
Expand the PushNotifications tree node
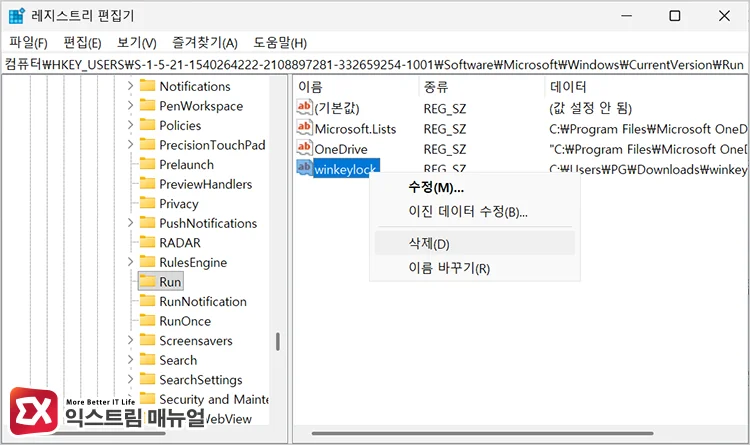coord(130,223)
